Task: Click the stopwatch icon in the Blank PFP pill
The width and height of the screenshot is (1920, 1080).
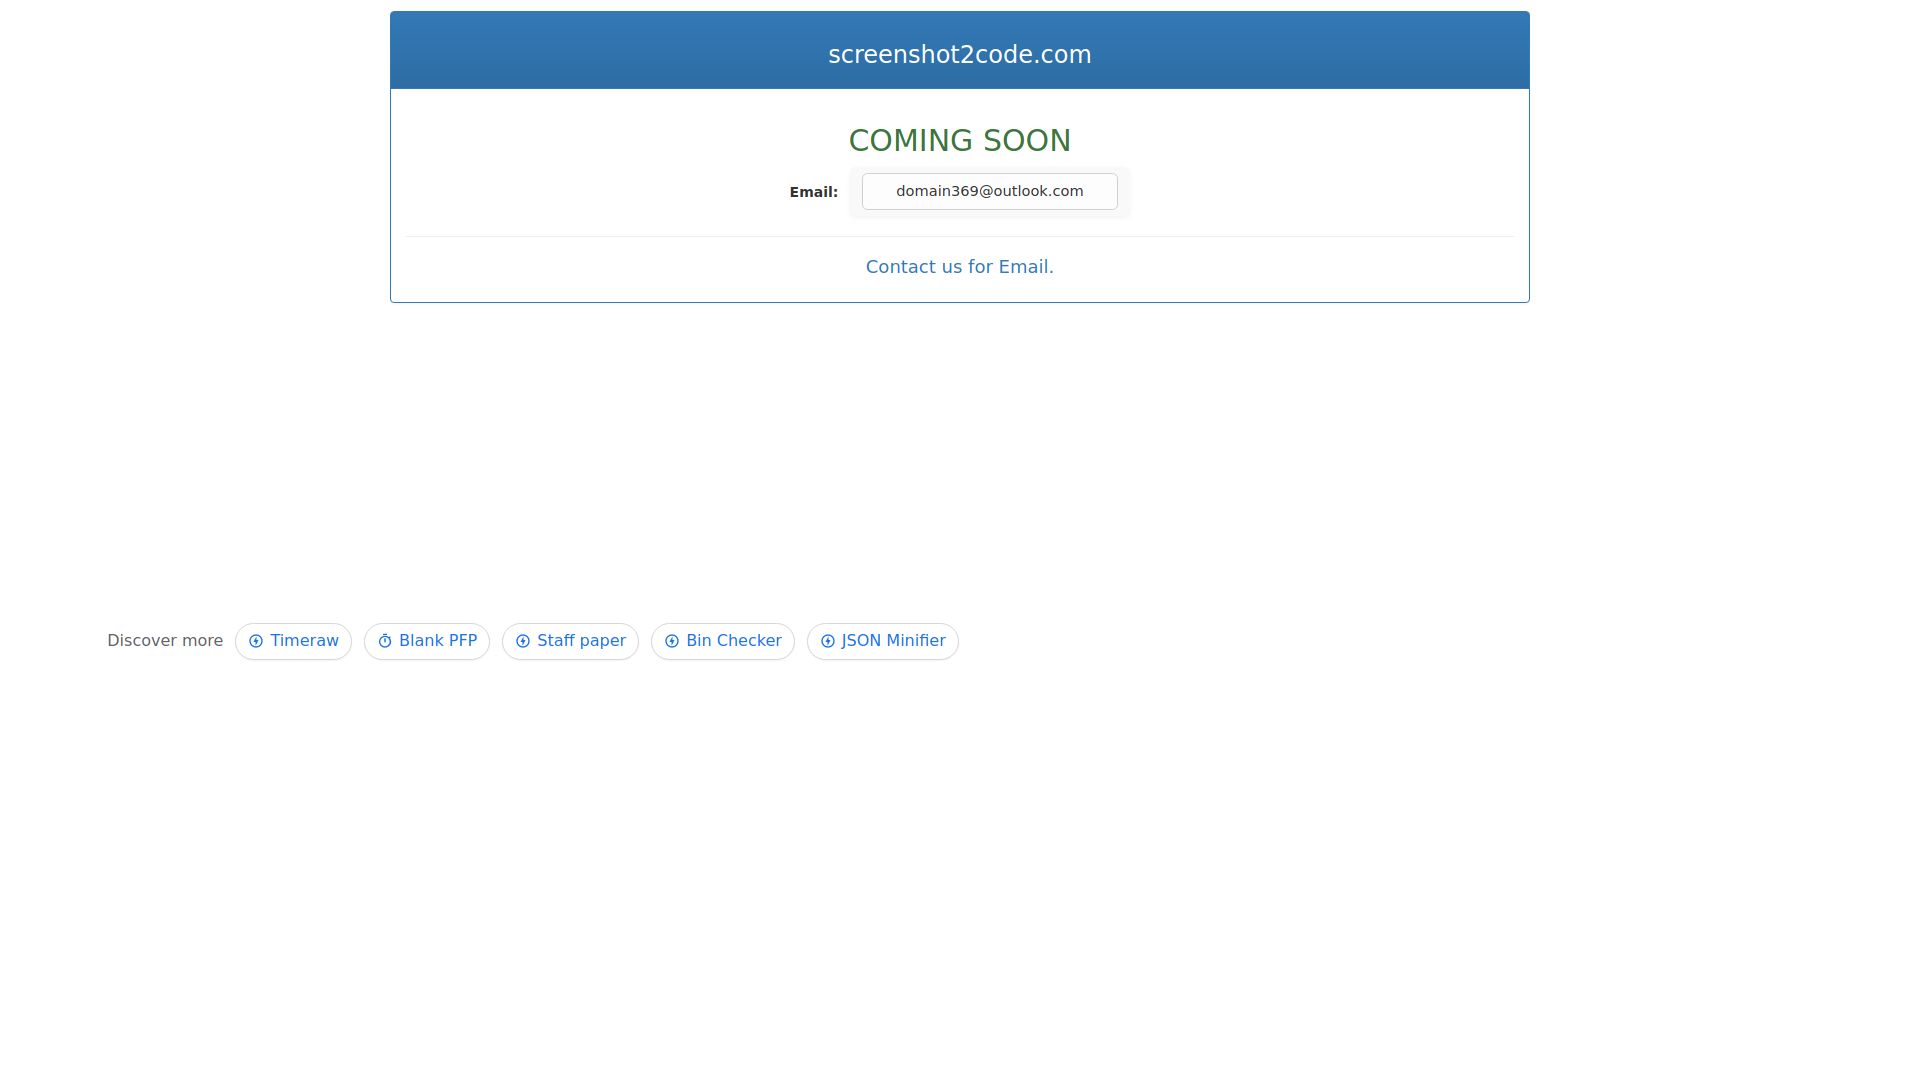Action: [385, 641]
